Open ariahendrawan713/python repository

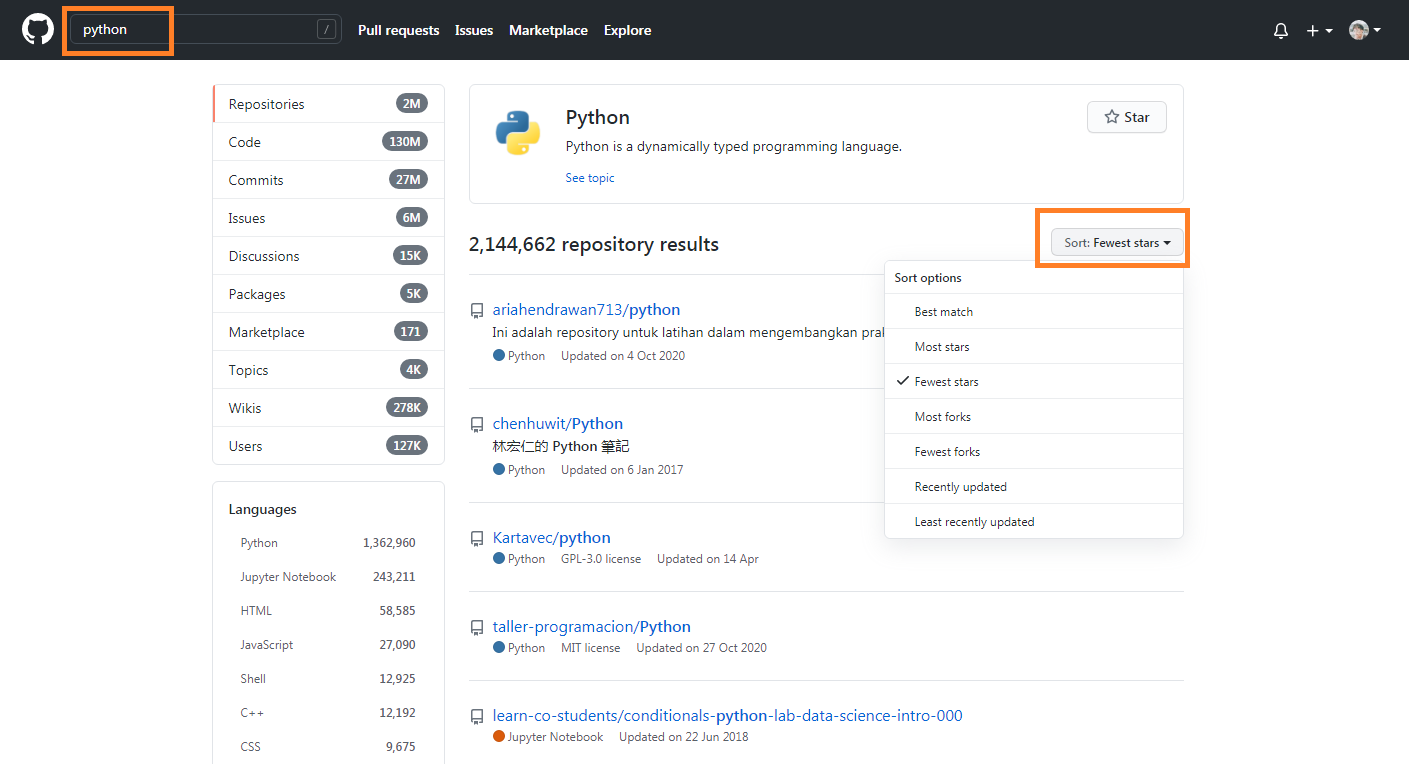[x=586, y=310]
